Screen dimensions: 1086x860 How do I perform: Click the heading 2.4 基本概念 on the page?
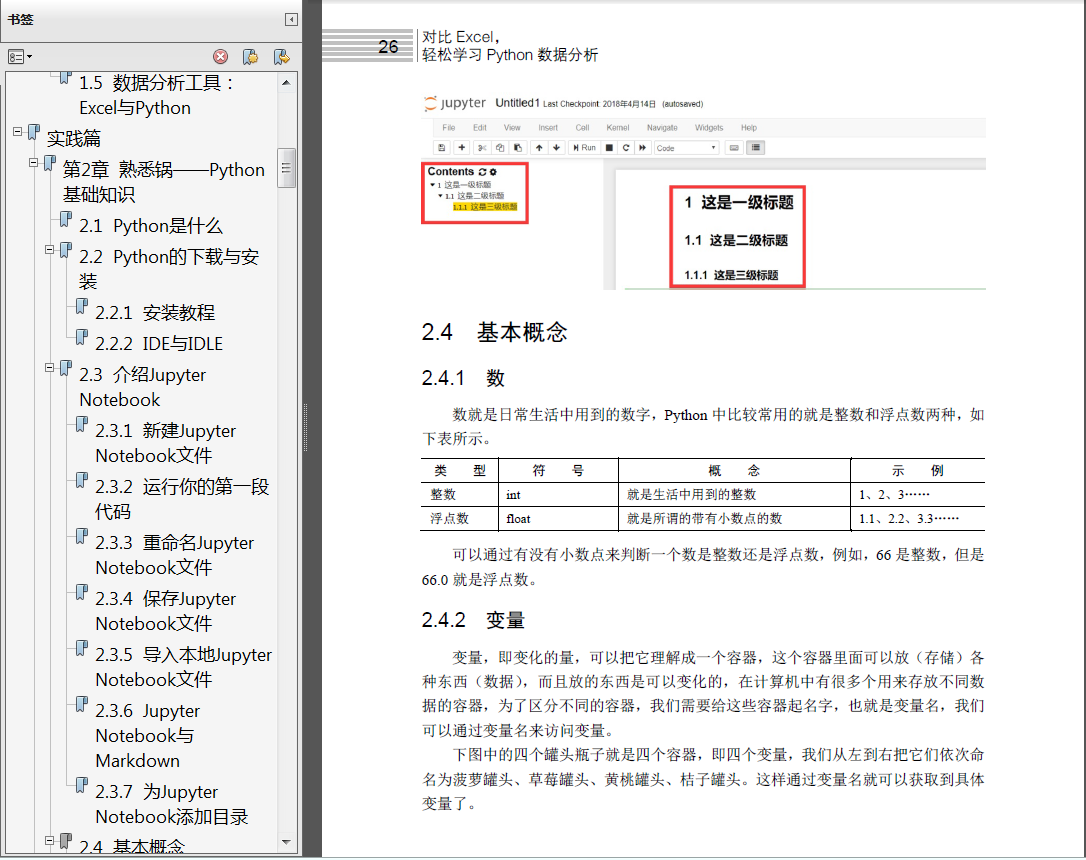pos(494,332)
